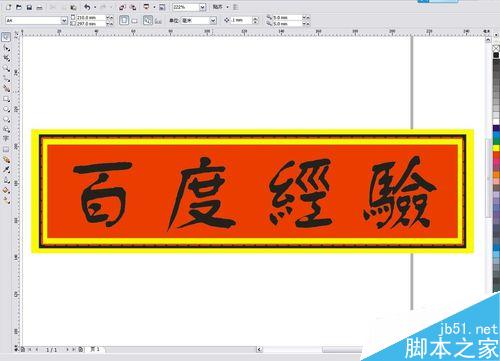500x361 pixels.
Task: Pick the white swatch in the palette
Action: (496, 122)
